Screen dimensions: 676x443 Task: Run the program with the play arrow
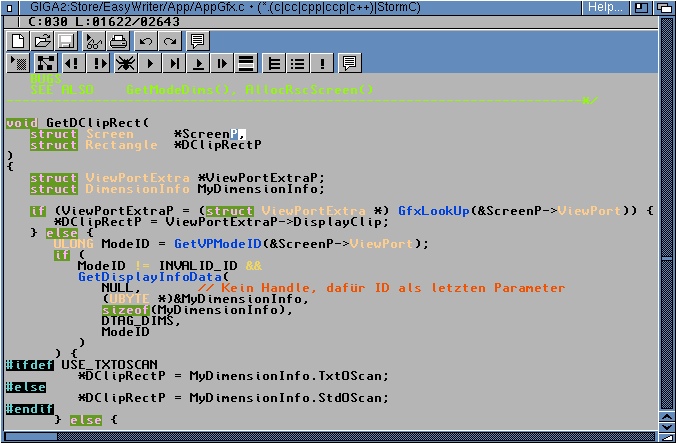pos(151,63)
